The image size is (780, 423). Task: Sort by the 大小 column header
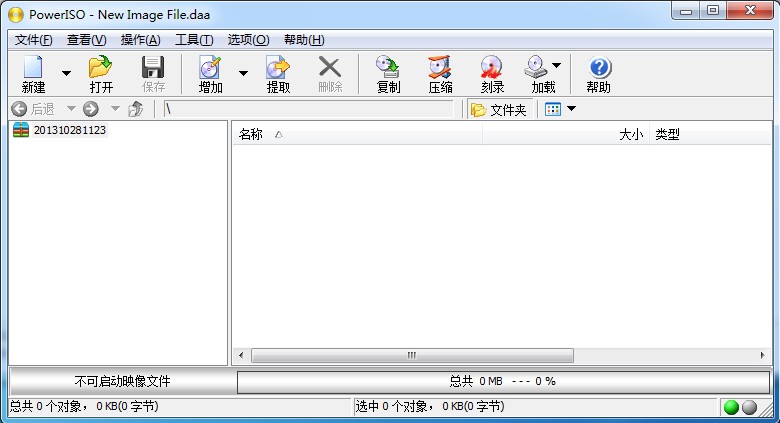click(566, 134)
